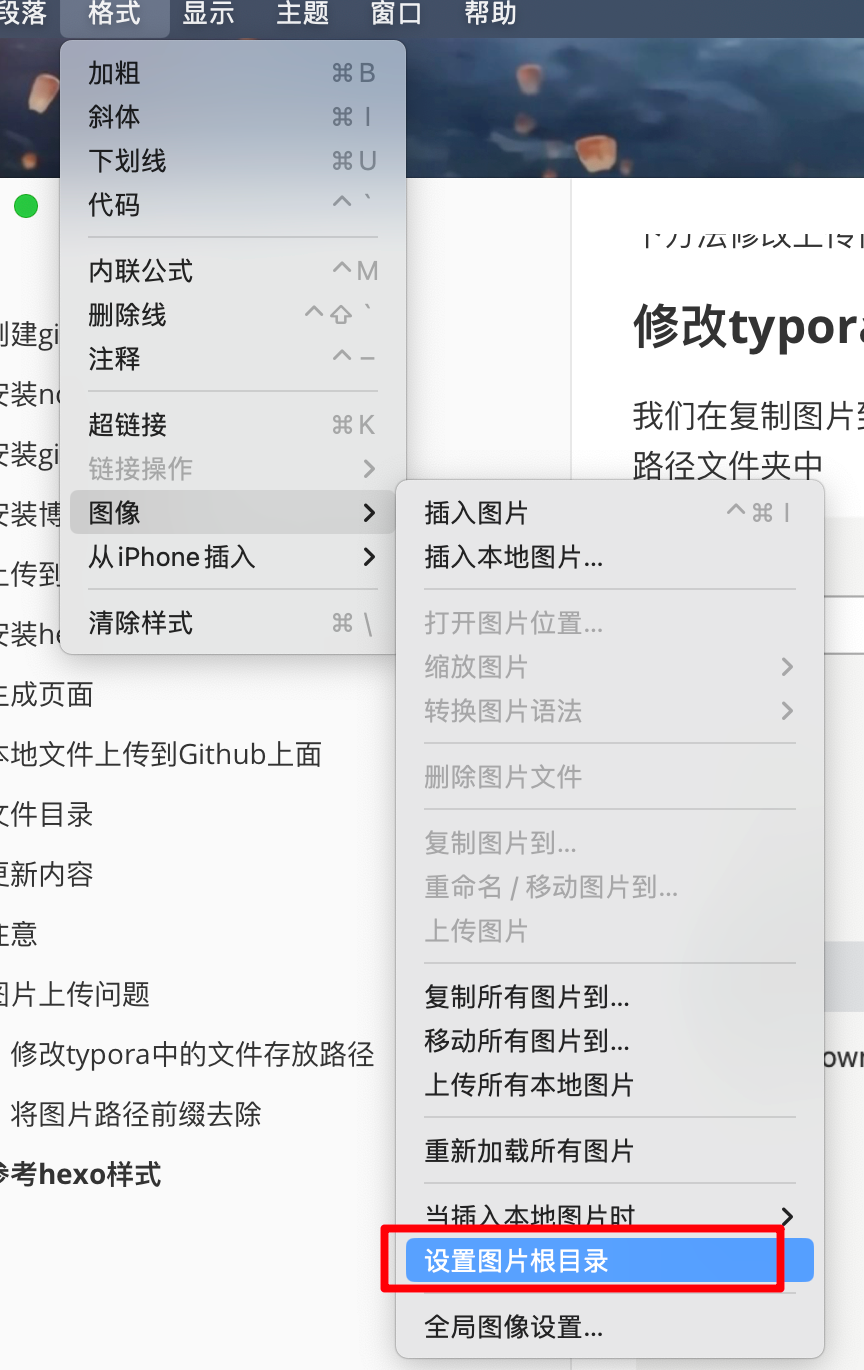Image resolution: width=864 pixels, height=1370 pixels.
Task: Go to 参考hexo样式 outline entry
Action: 82,1174
